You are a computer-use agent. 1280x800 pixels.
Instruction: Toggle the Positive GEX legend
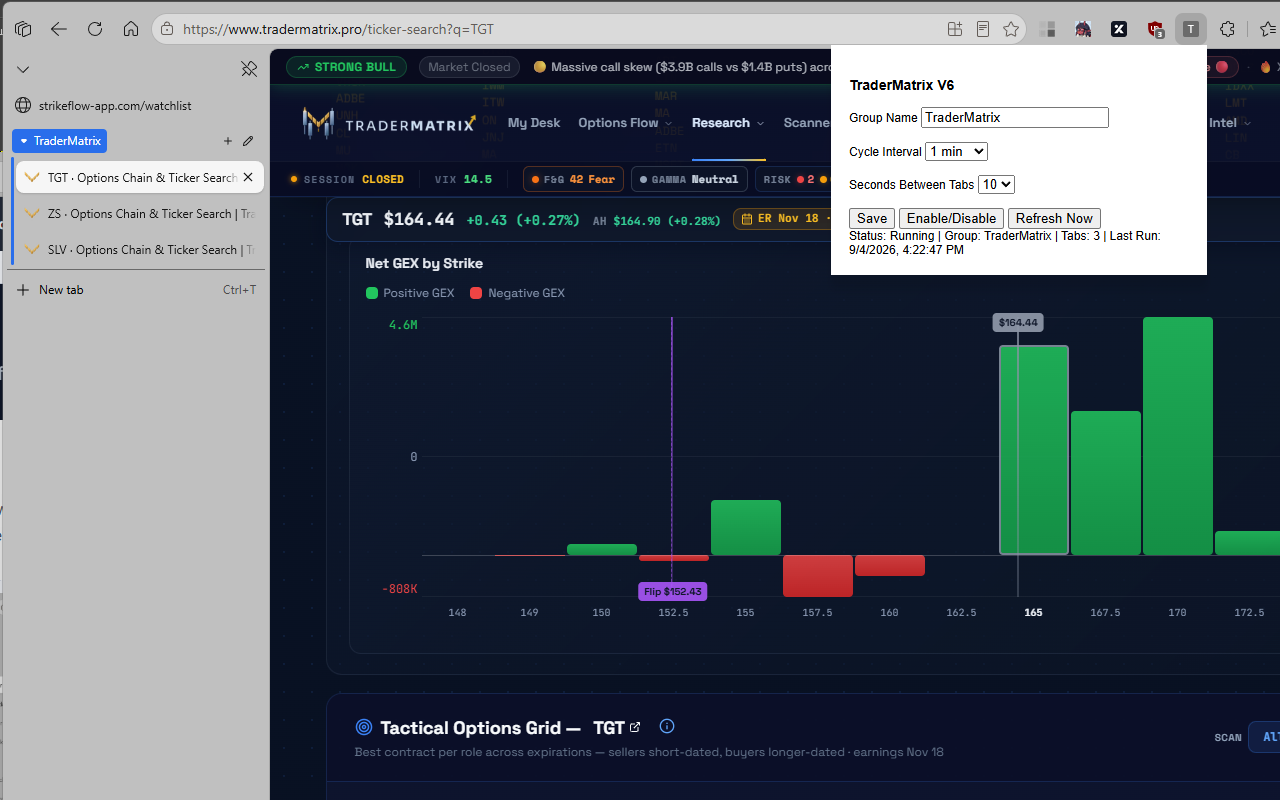[410, 293]
